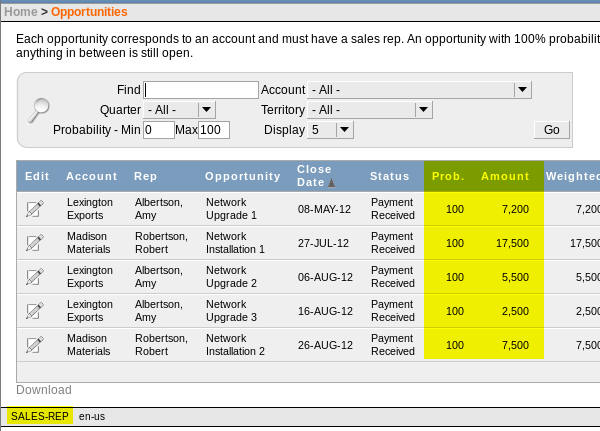Click the 2,500 amount cell
Viewport: 600px width, 431px height.
point(515,311)
